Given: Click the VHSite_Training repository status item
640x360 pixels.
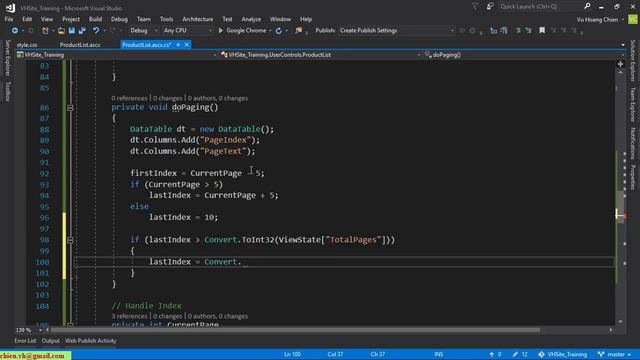Looking at the screenshot, I should point(563,354).
